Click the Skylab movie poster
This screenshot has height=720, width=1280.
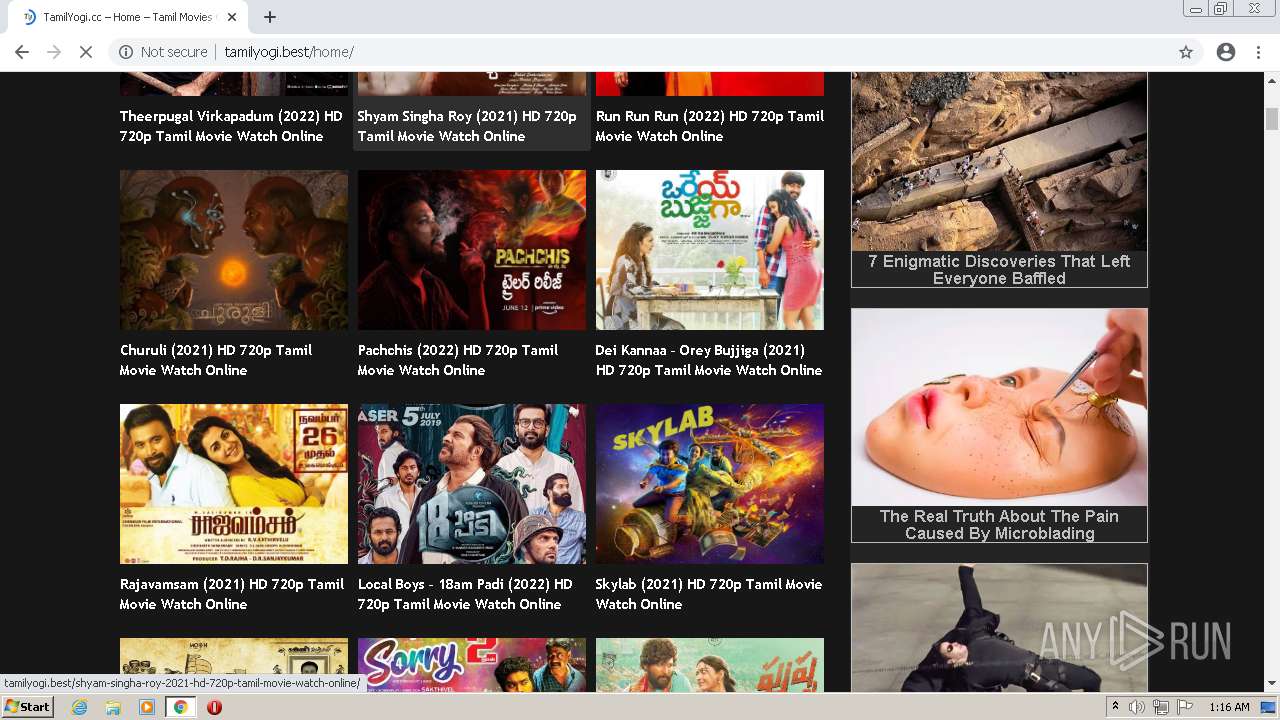pyautogui.click(x=710, y=484)
